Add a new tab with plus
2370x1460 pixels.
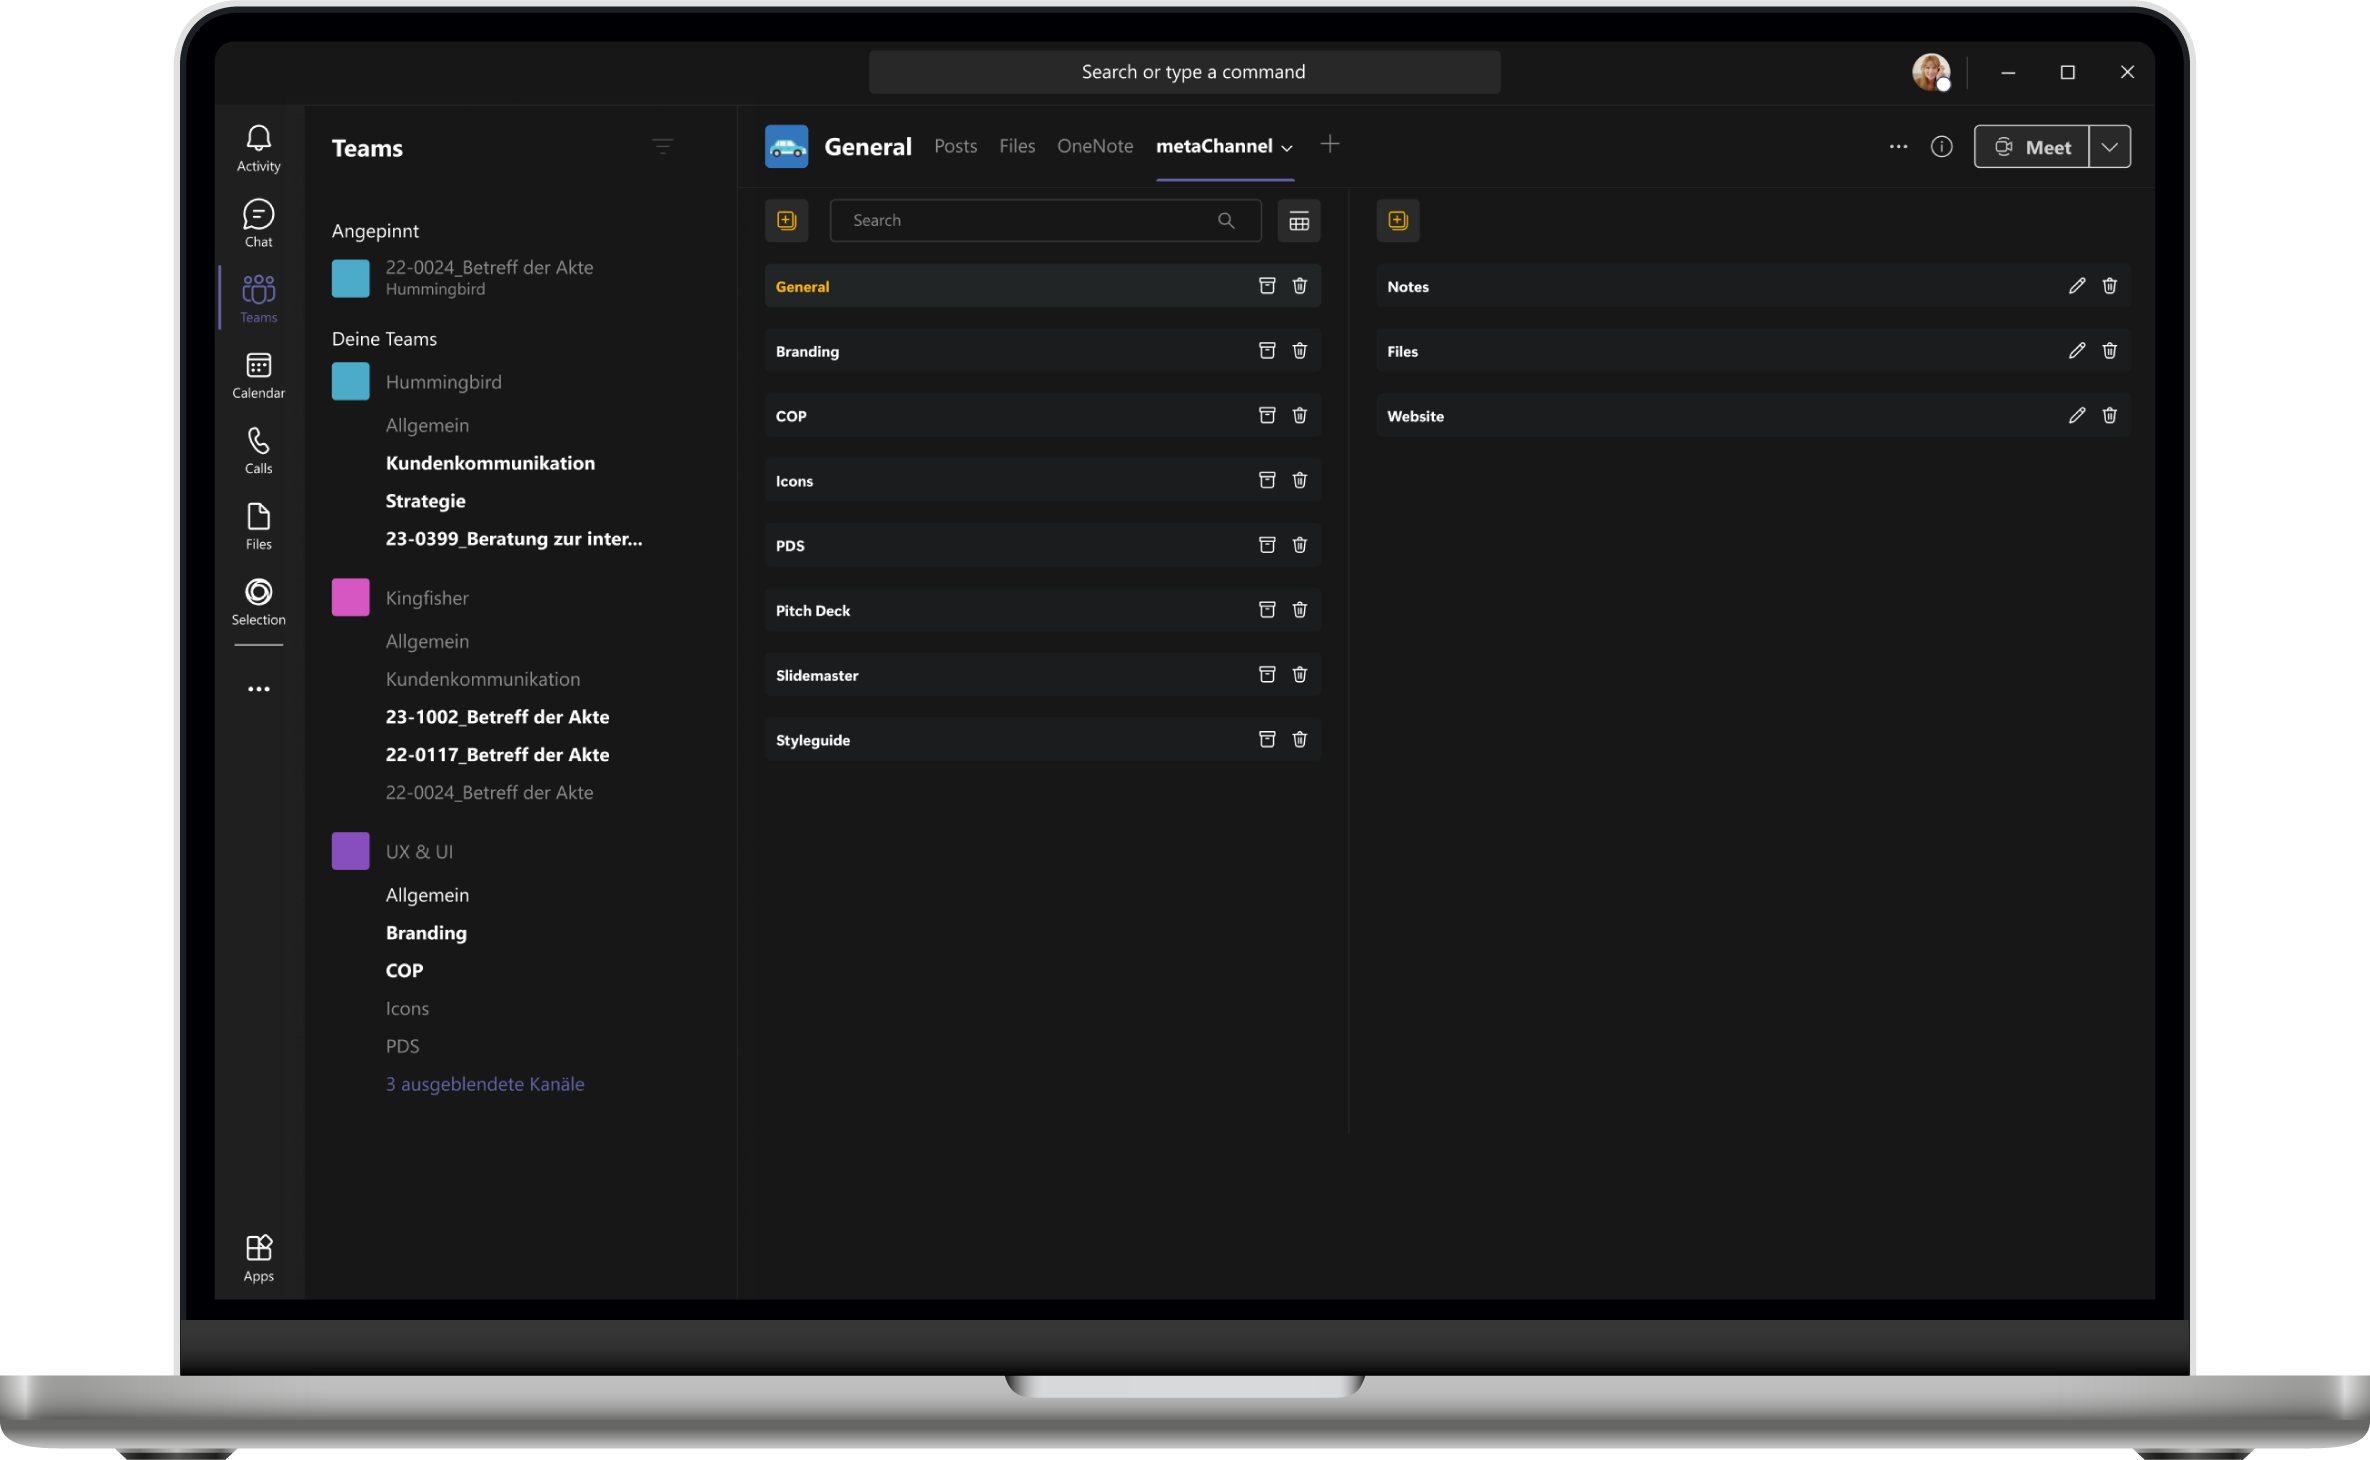[1329, 145]
